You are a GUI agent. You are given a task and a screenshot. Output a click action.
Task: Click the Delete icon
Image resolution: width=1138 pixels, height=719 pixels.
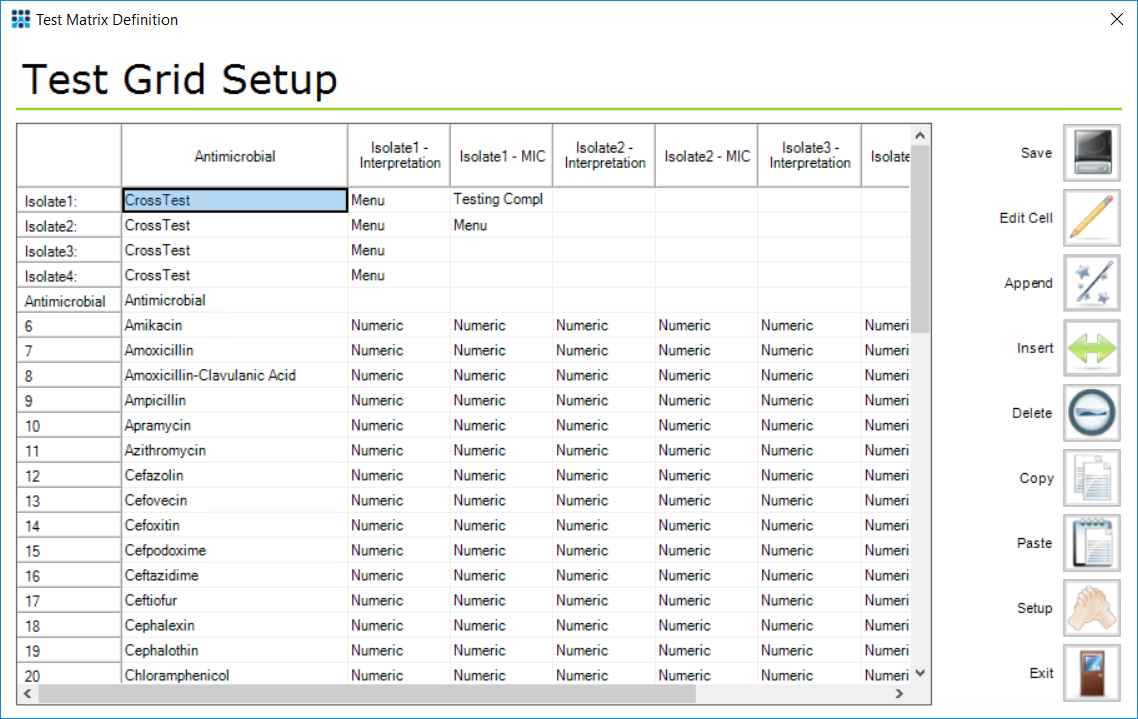click(x=1091, y=413)
